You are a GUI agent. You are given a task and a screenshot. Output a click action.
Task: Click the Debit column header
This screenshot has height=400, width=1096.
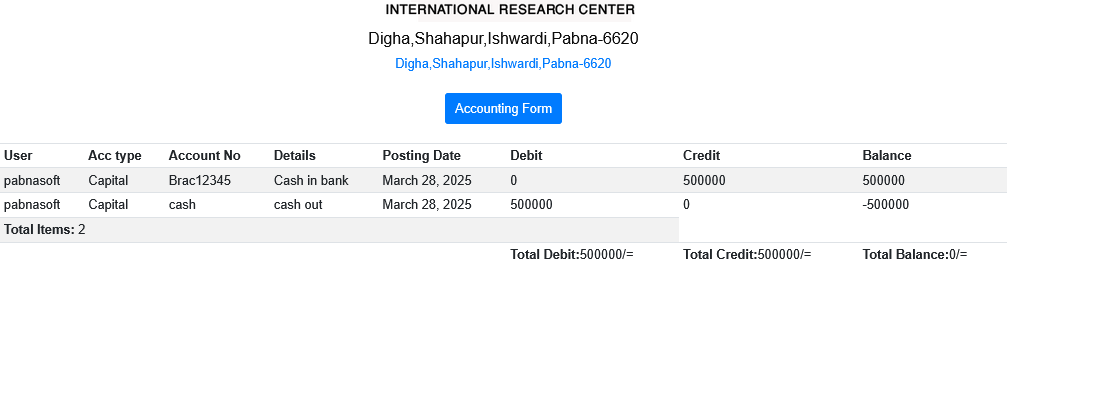(526, 155)
